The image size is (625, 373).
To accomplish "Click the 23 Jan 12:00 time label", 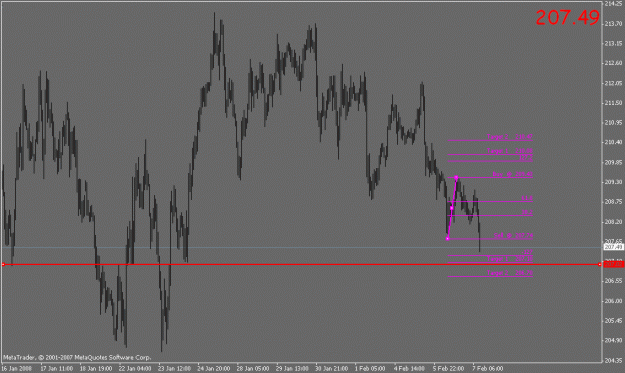I will click(x=174, y=369).
